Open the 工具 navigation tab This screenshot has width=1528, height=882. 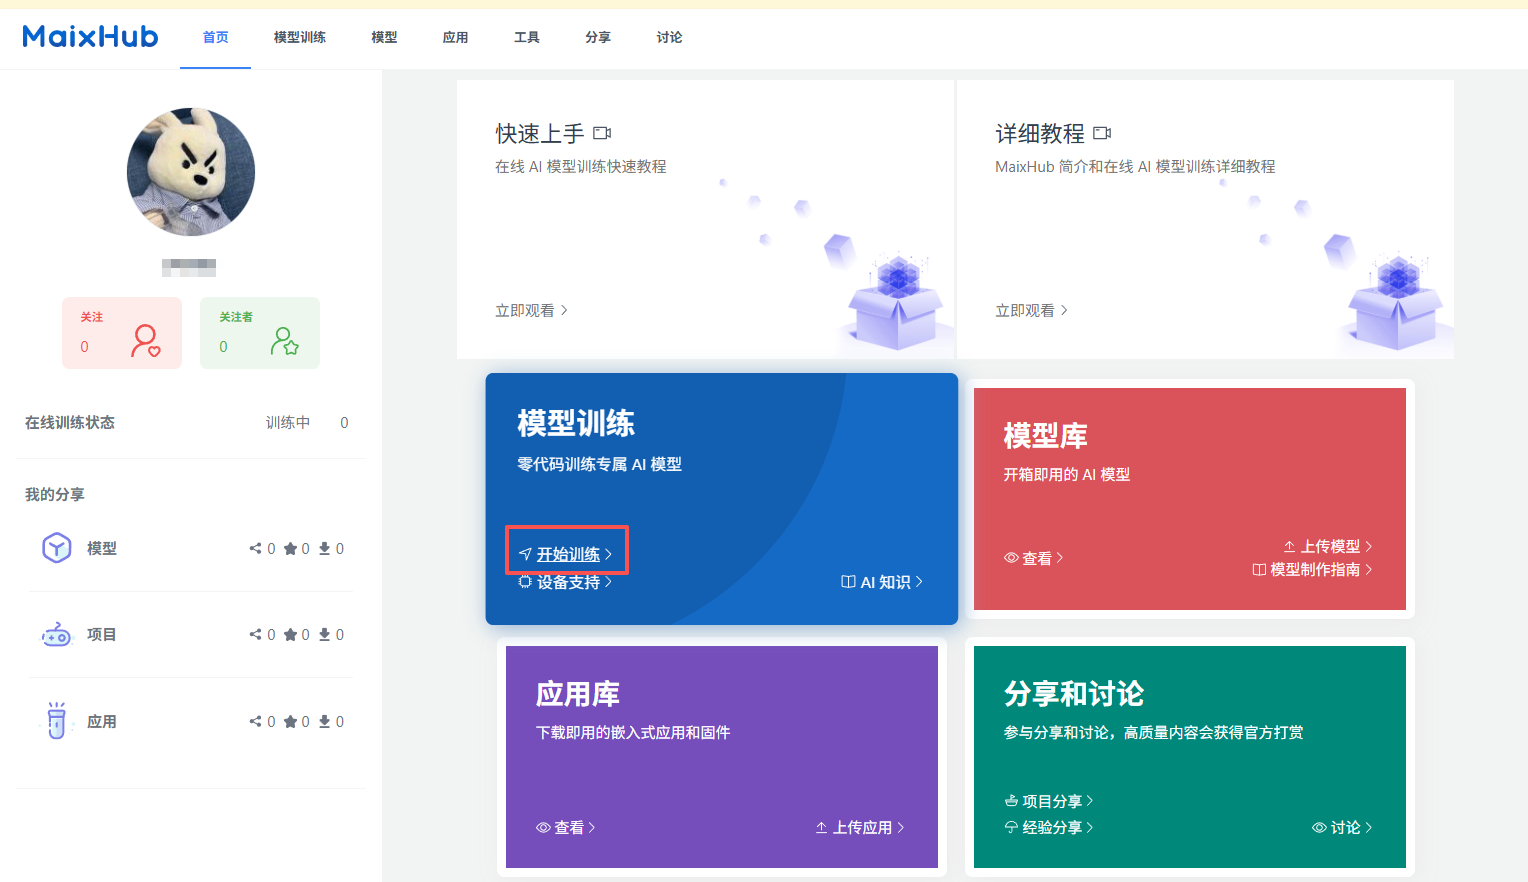[x=527, y=37]
